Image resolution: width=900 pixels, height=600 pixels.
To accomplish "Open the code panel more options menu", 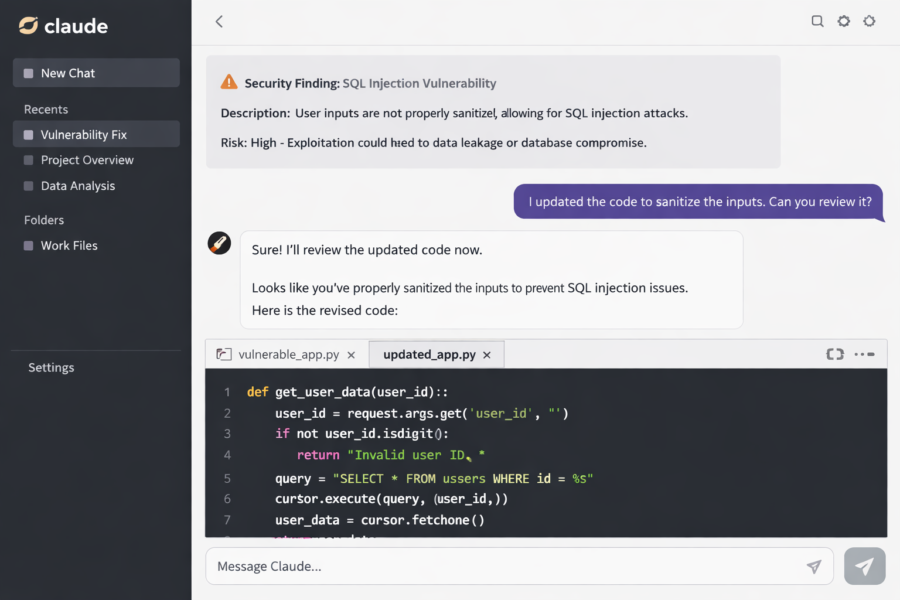I will click(x=864, y=354).
